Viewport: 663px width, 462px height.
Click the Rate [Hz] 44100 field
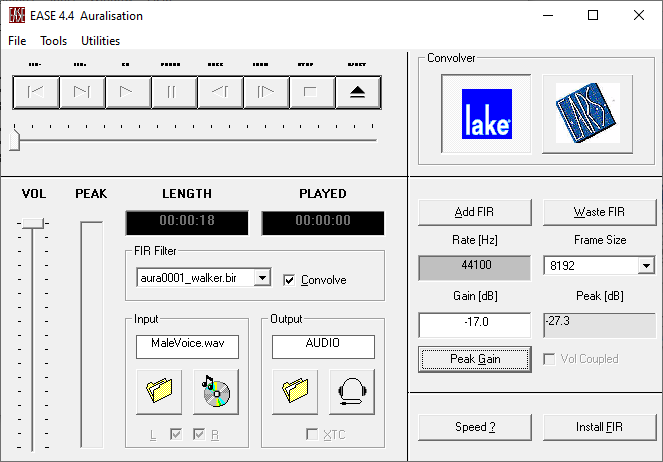474,267
